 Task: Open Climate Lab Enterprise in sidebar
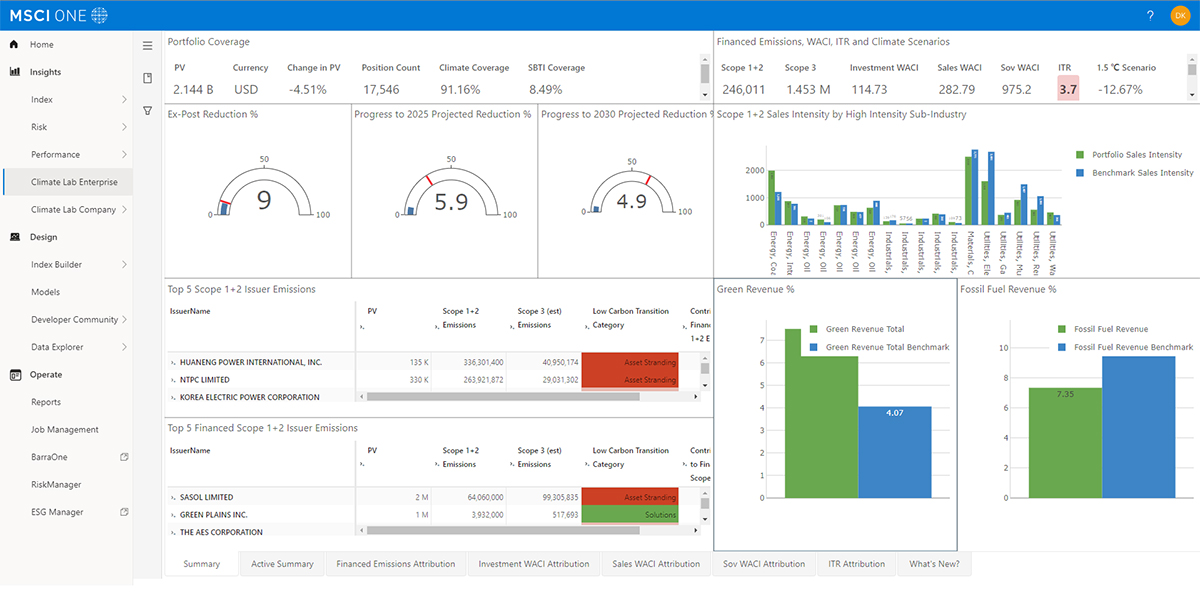[66, 182]
